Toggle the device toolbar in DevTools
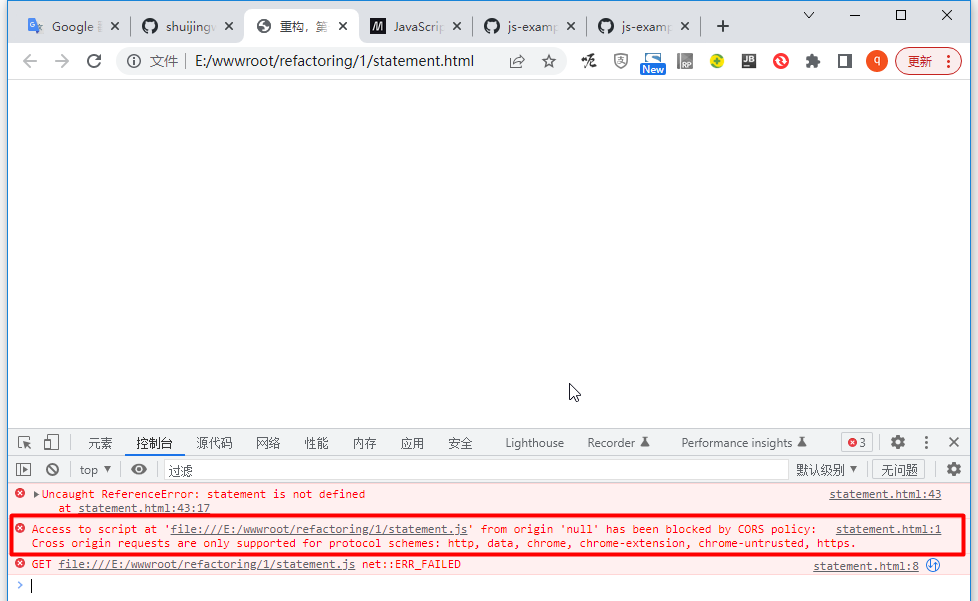978x601 pixels. click(51, 443)
